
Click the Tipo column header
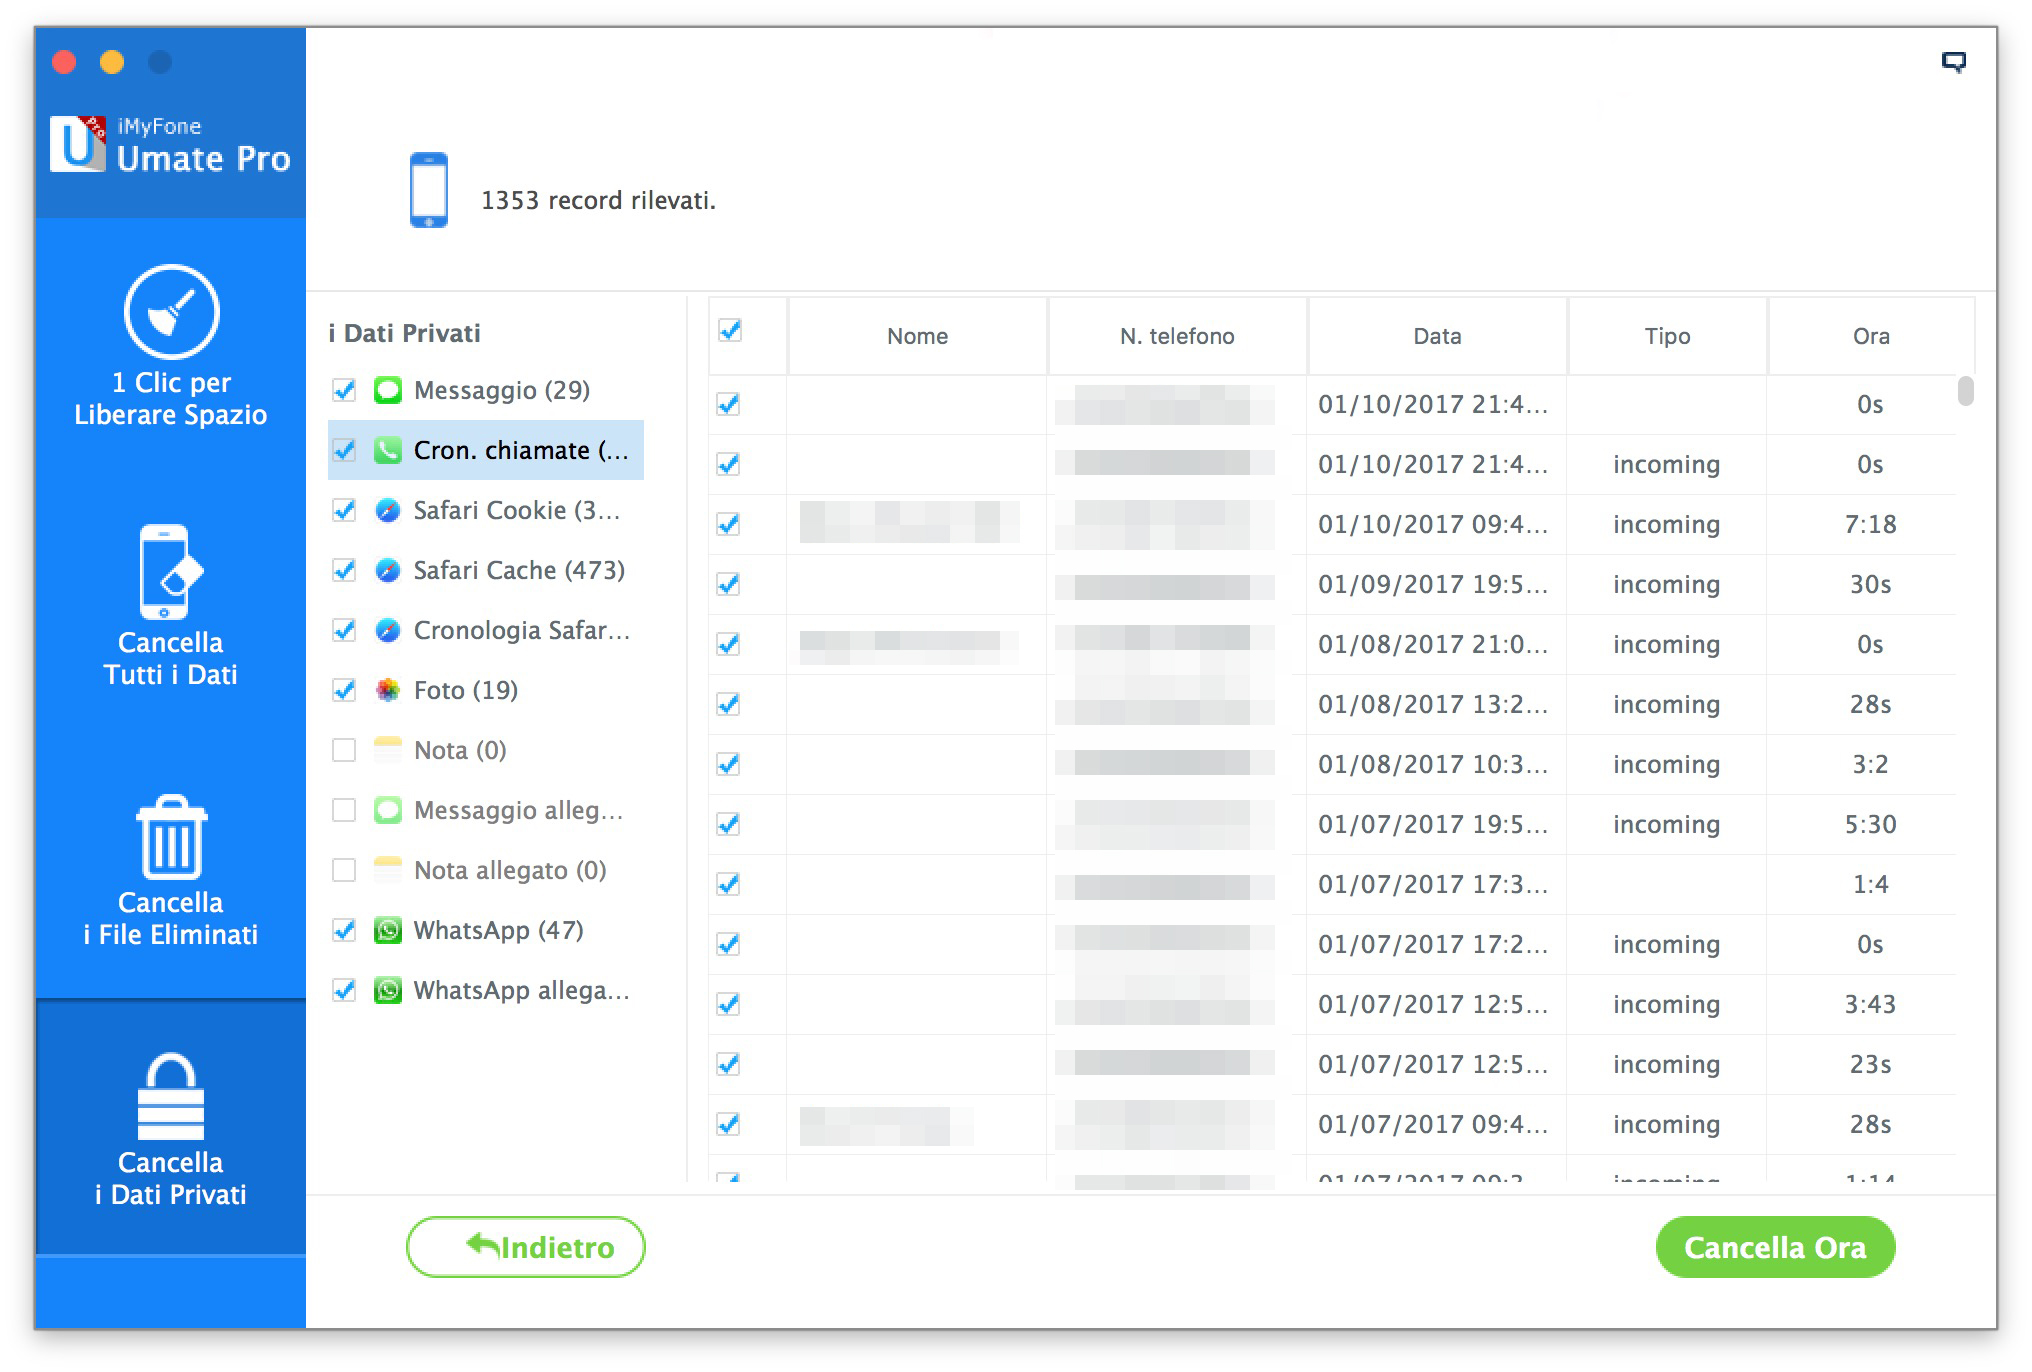(1667, 336)
